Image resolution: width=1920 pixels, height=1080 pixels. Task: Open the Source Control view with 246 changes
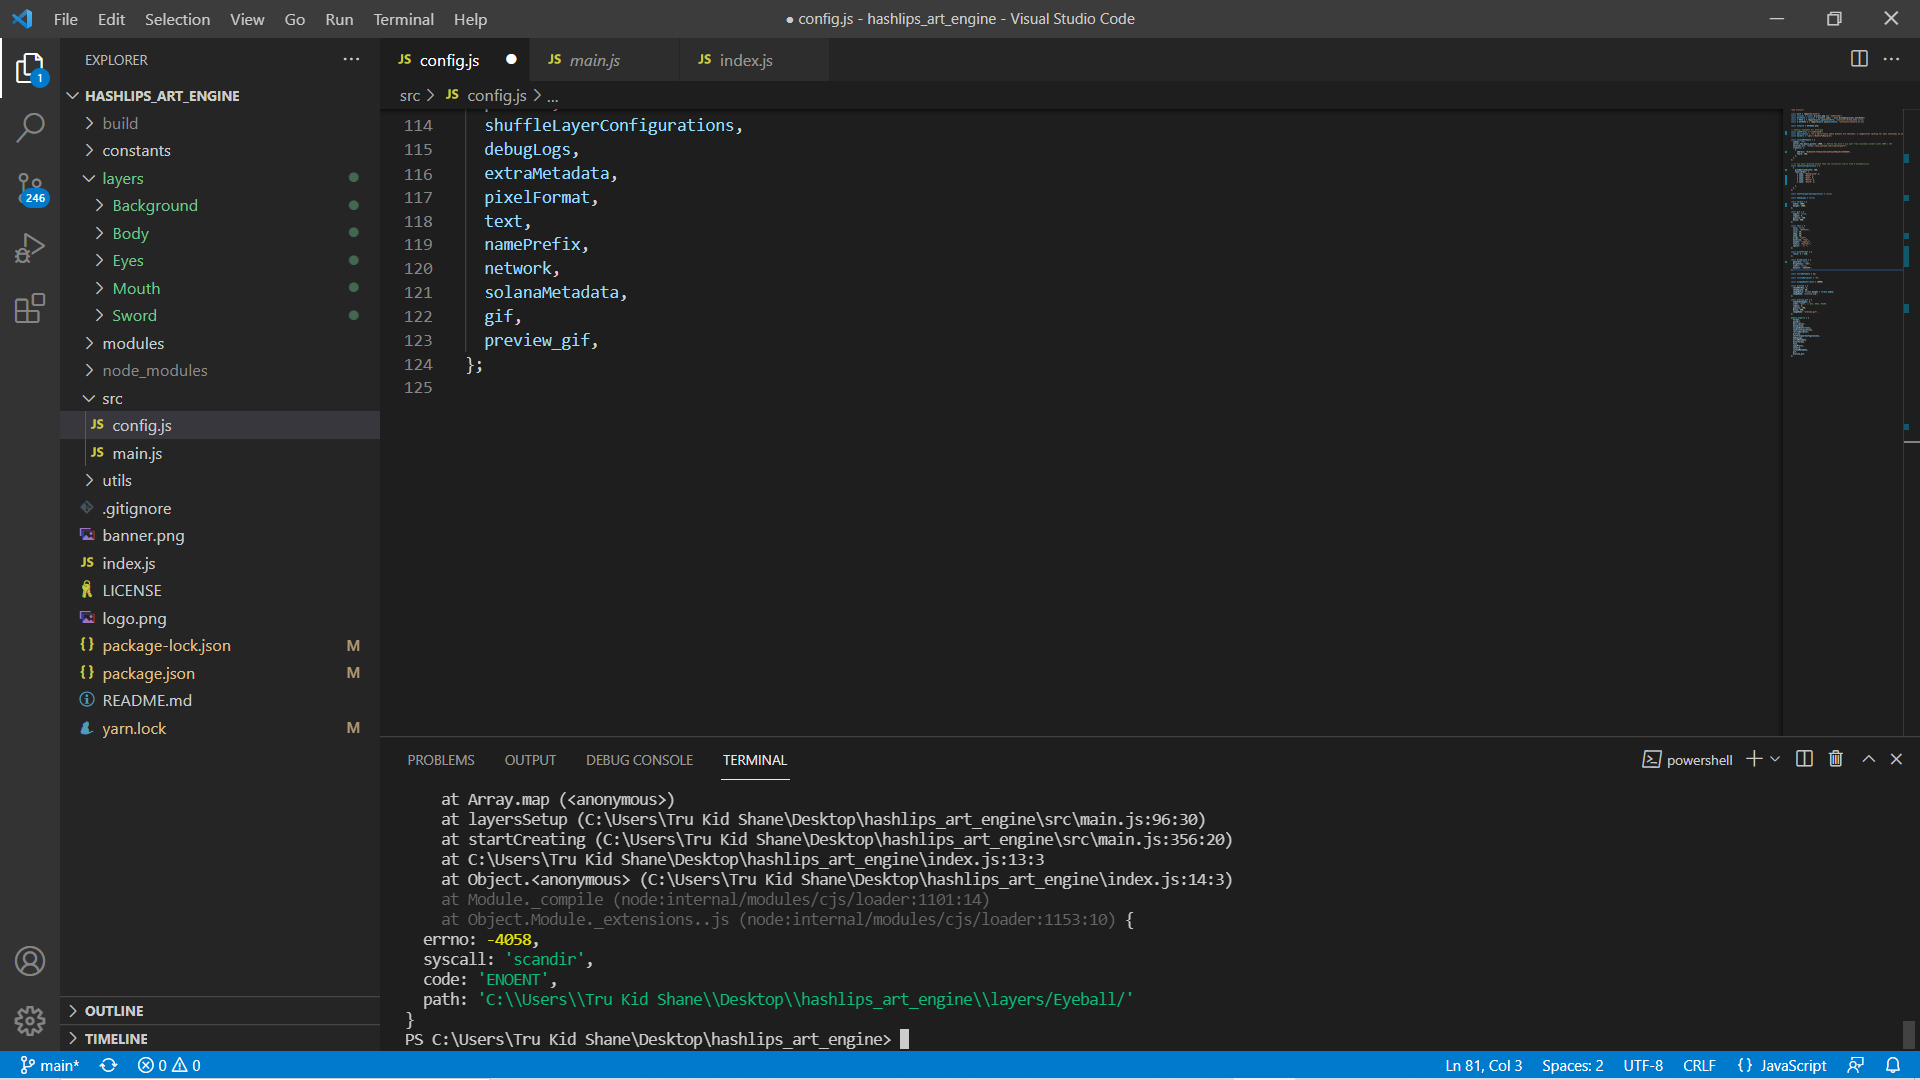click(31, 190)
